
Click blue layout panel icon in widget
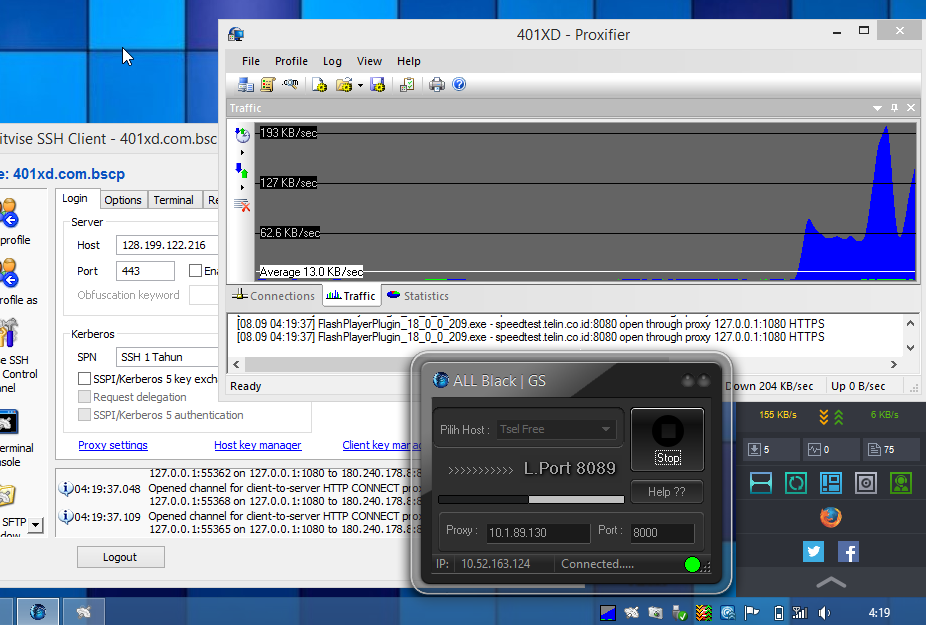(831, 483)
